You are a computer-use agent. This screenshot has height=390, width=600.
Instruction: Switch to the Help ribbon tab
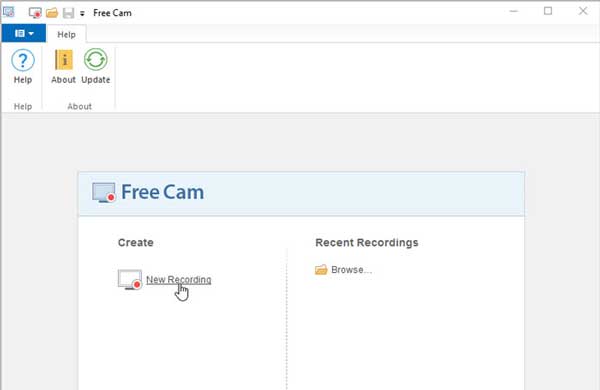click(x=66, y=34)
